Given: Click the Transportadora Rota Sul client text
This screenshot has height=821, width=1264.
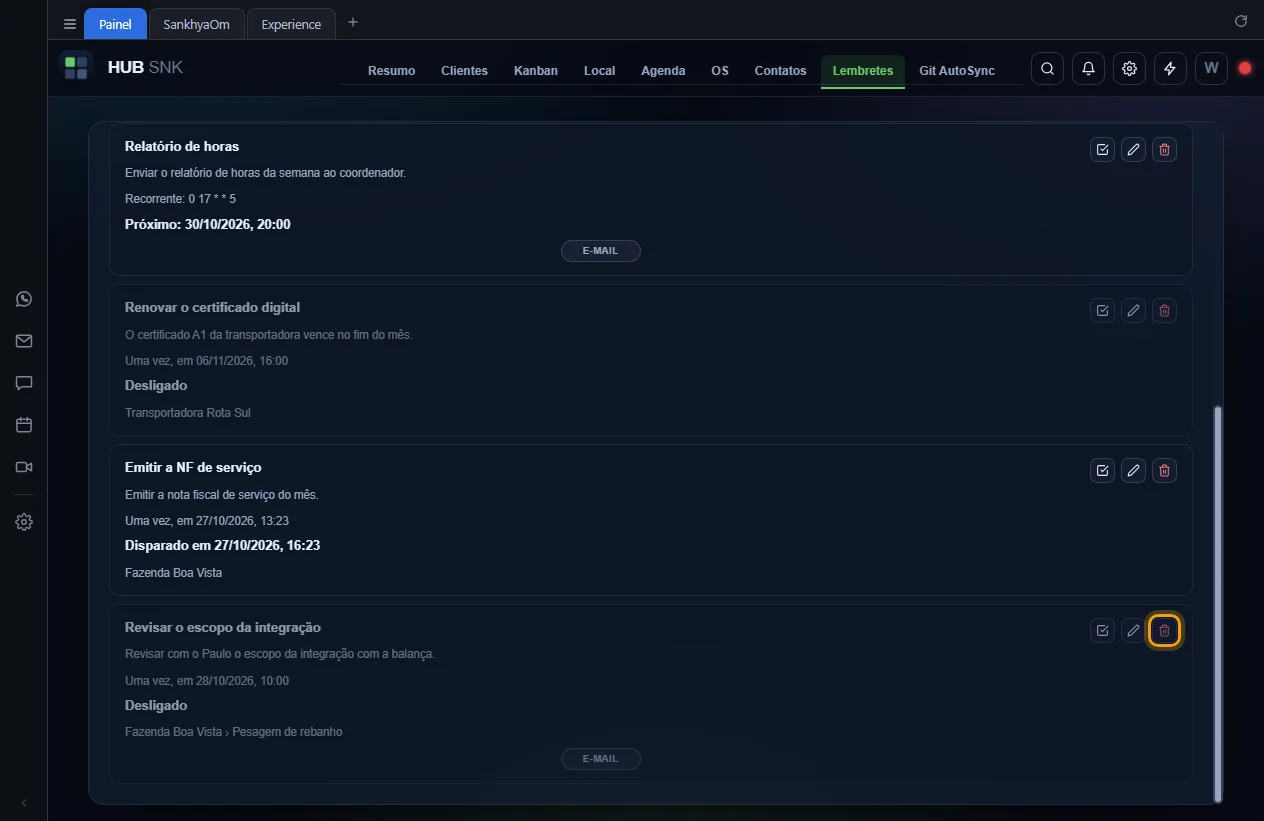Looking at the screenshot, I should click(x=188, y=413).
